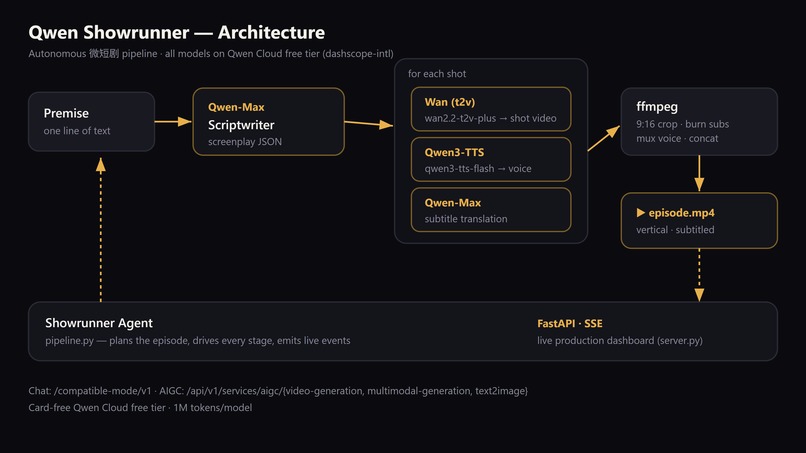The image size is (806, 453).
Task: Select the Qwen-Max subtitle translation box
Action: (491, 210)
